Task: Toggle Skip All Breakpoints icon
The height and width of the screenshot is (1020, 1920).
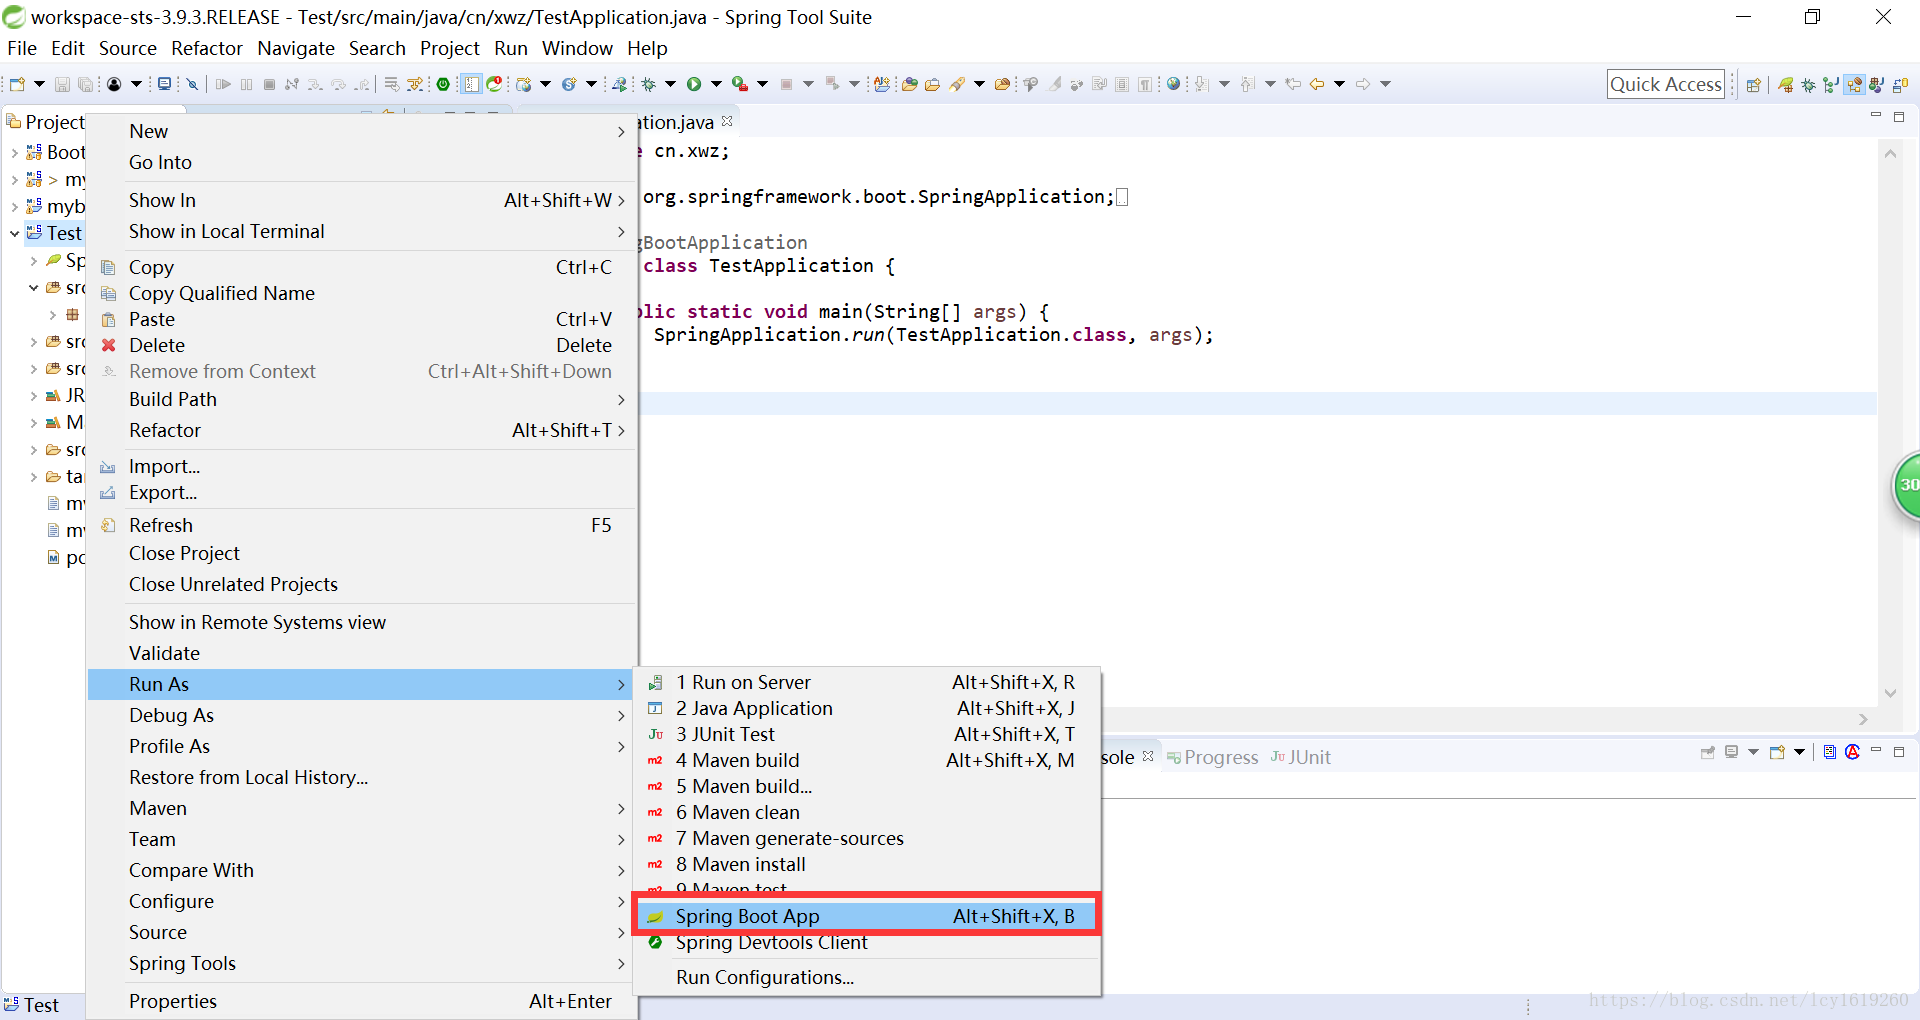Action: pos(192,84)
